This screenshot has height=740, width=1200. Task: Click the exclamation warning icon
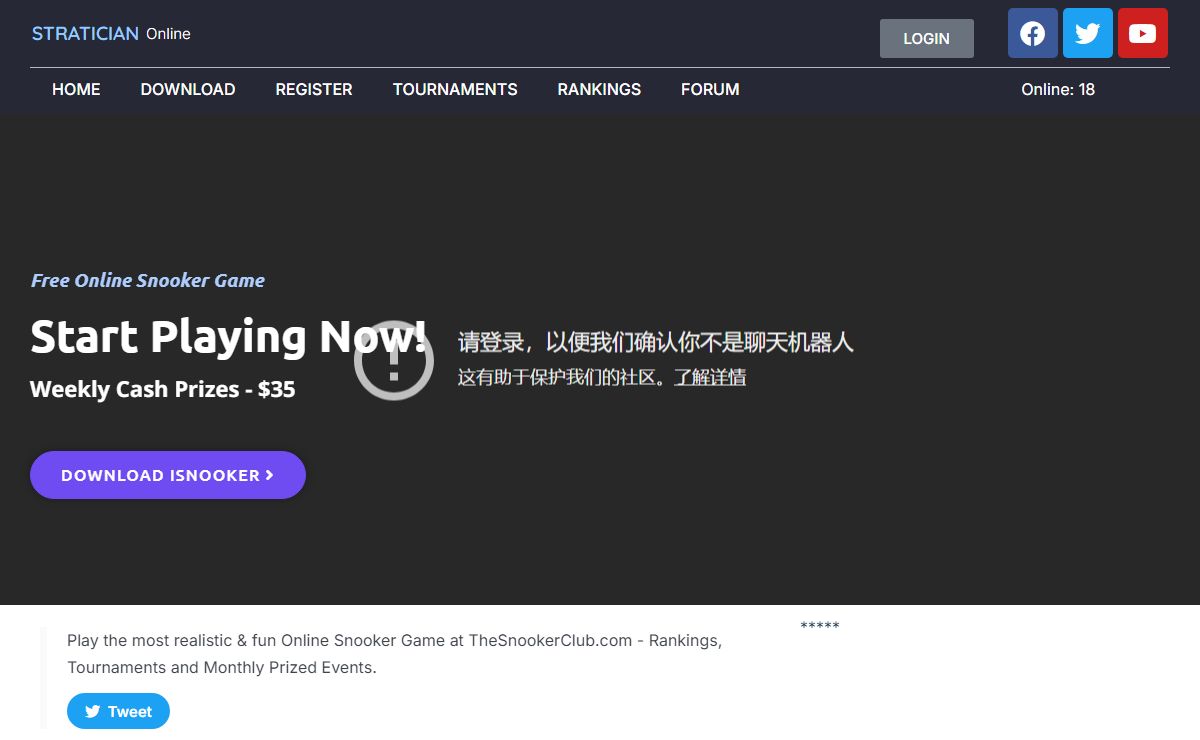(x=394, y=360)
